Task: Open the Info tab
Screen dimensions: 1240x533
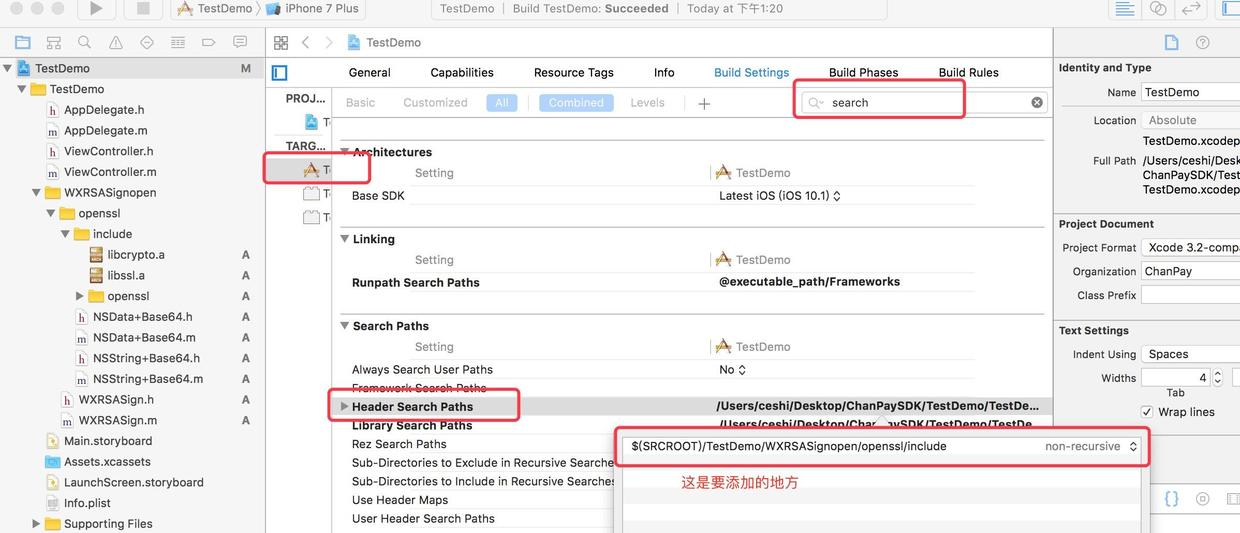Action: (x=664, y=73)
